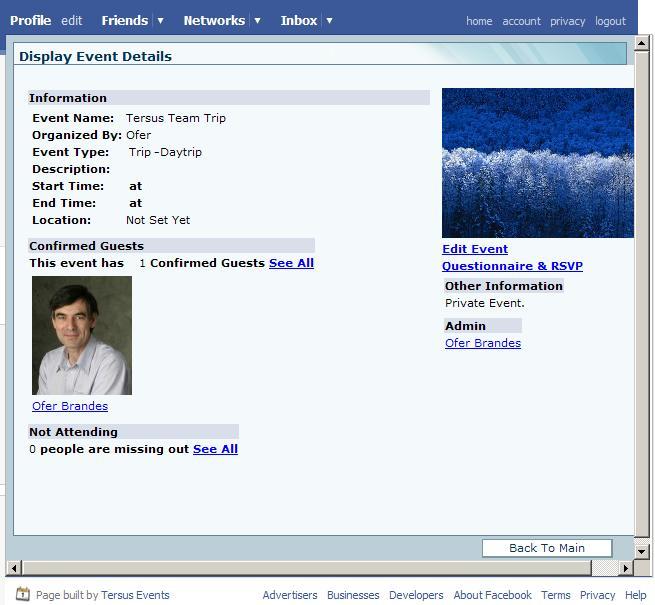Open Ofer Brandes admin link
Image resolution: width=655 pixels, height=605 pixels.
[x=483, y=343]
